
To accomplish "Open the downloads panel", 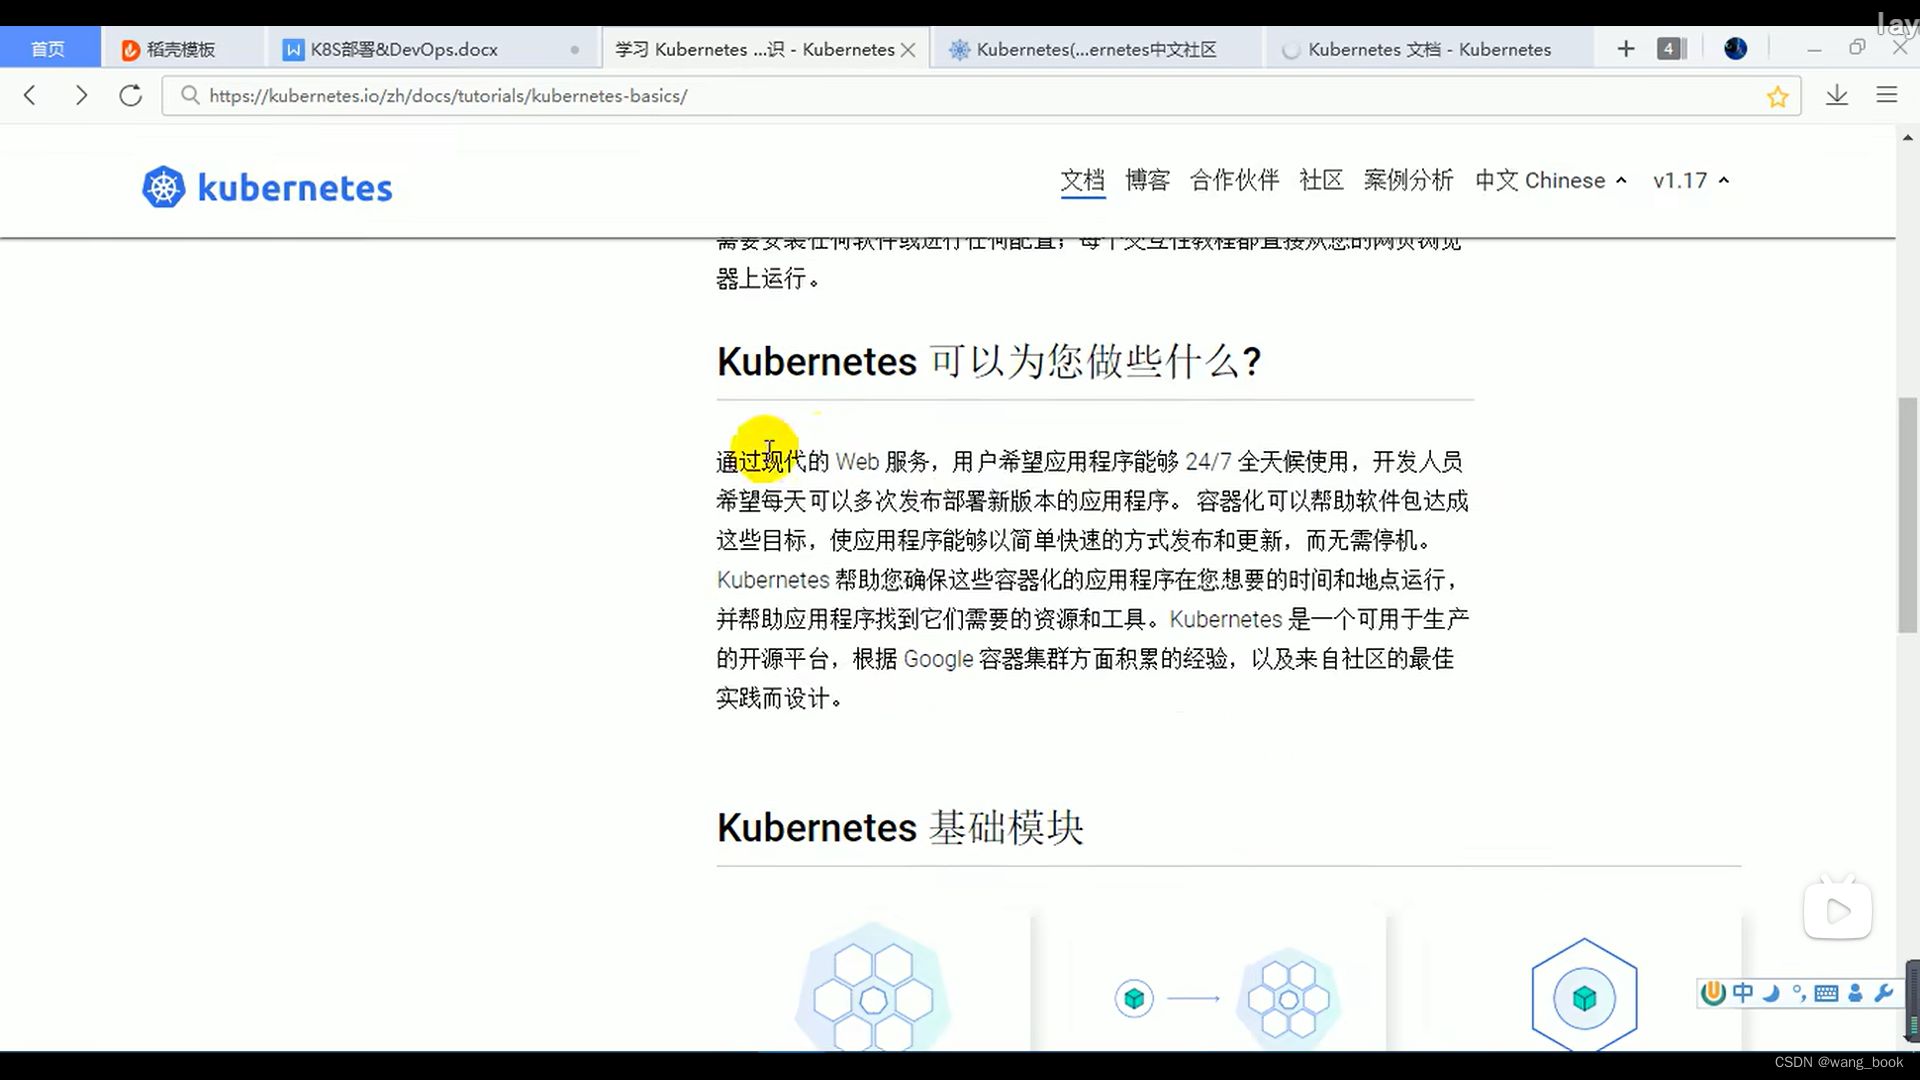I will pos(1837,95).
